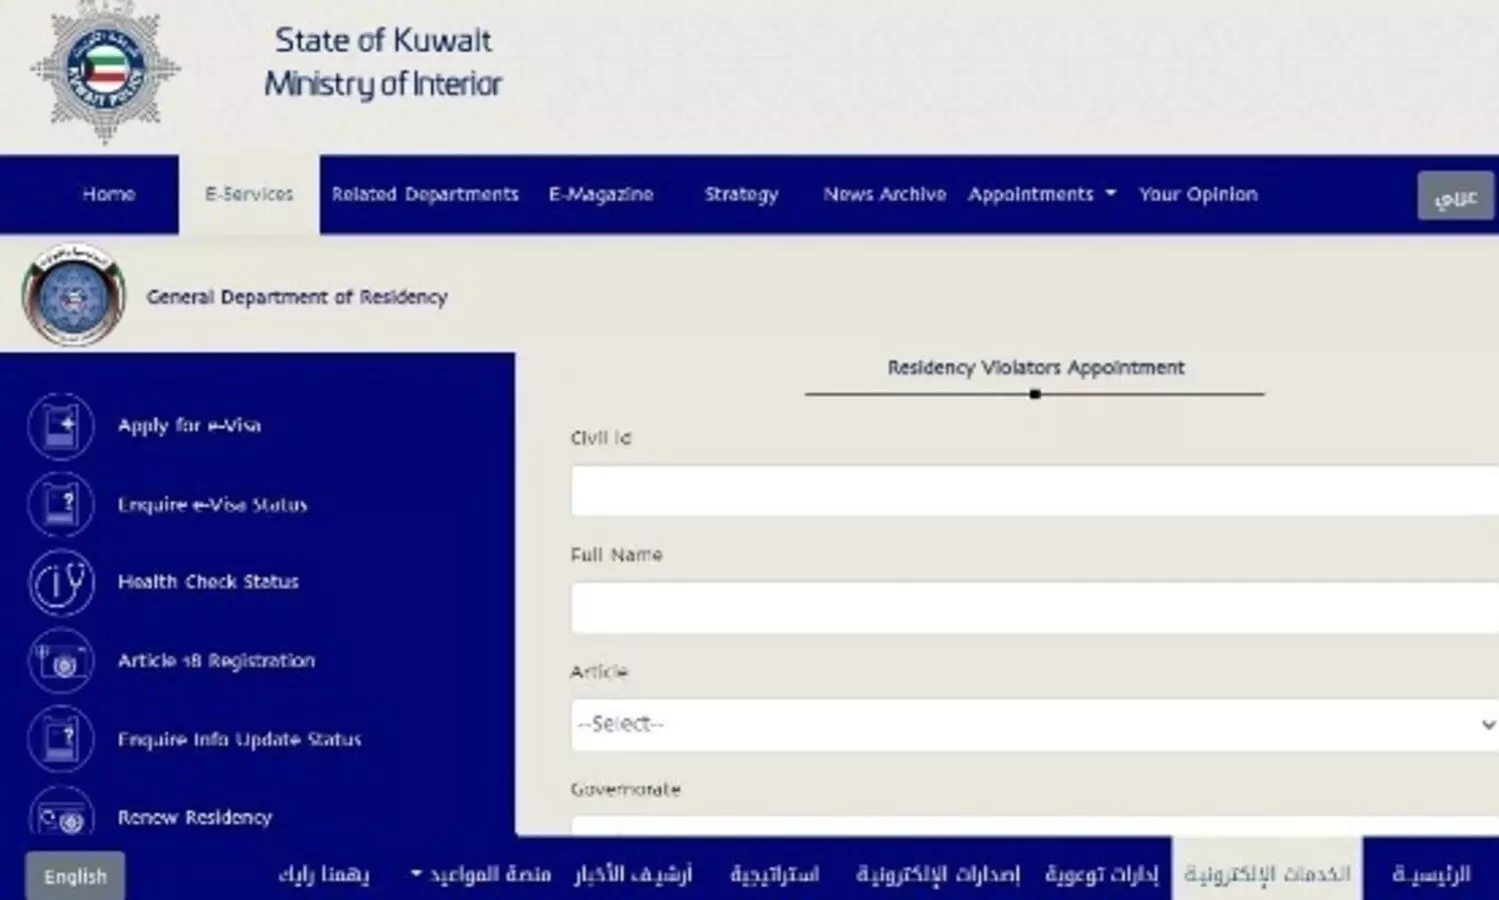Open the E-Services tab

[x=249, y=194]
